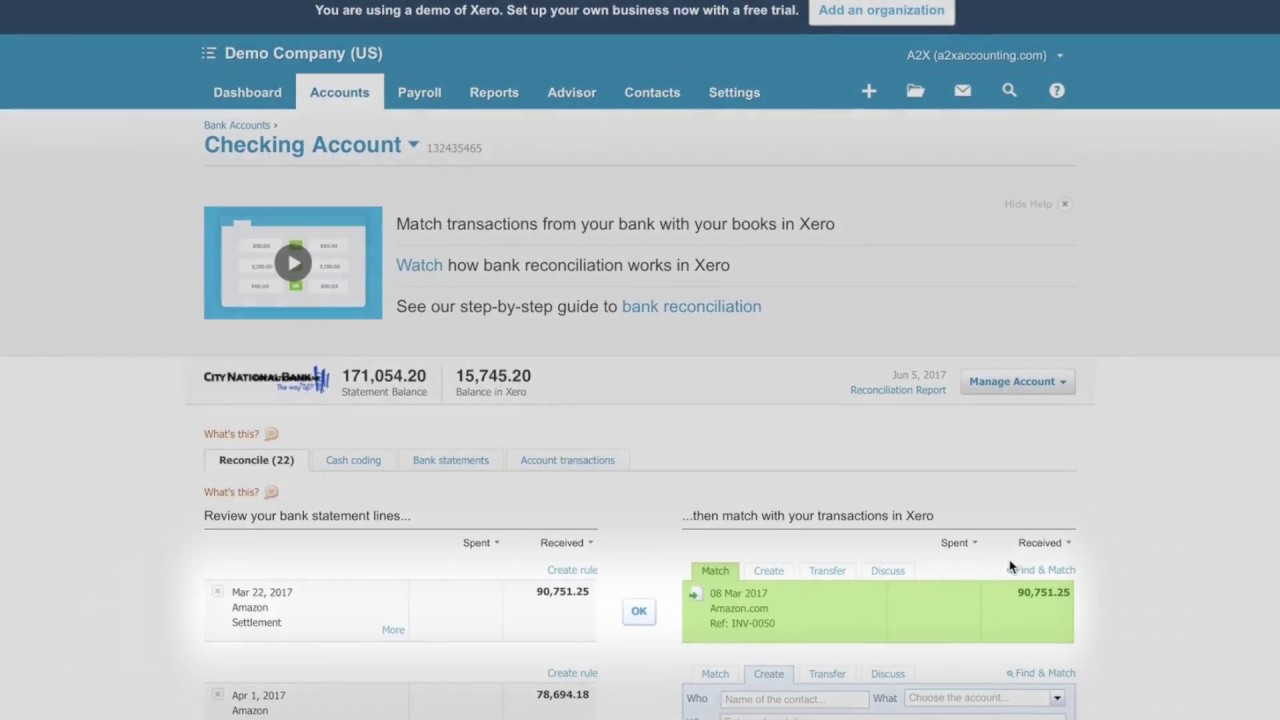
Task: Click Find & Match on second transaction
Action: coord(1041,673)
